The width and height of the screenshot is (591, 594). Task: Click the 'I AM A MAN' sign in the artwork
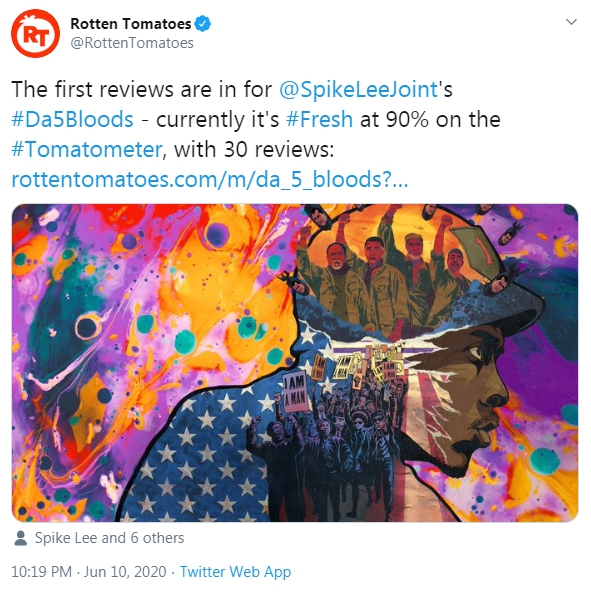click(x=296, y=392)
